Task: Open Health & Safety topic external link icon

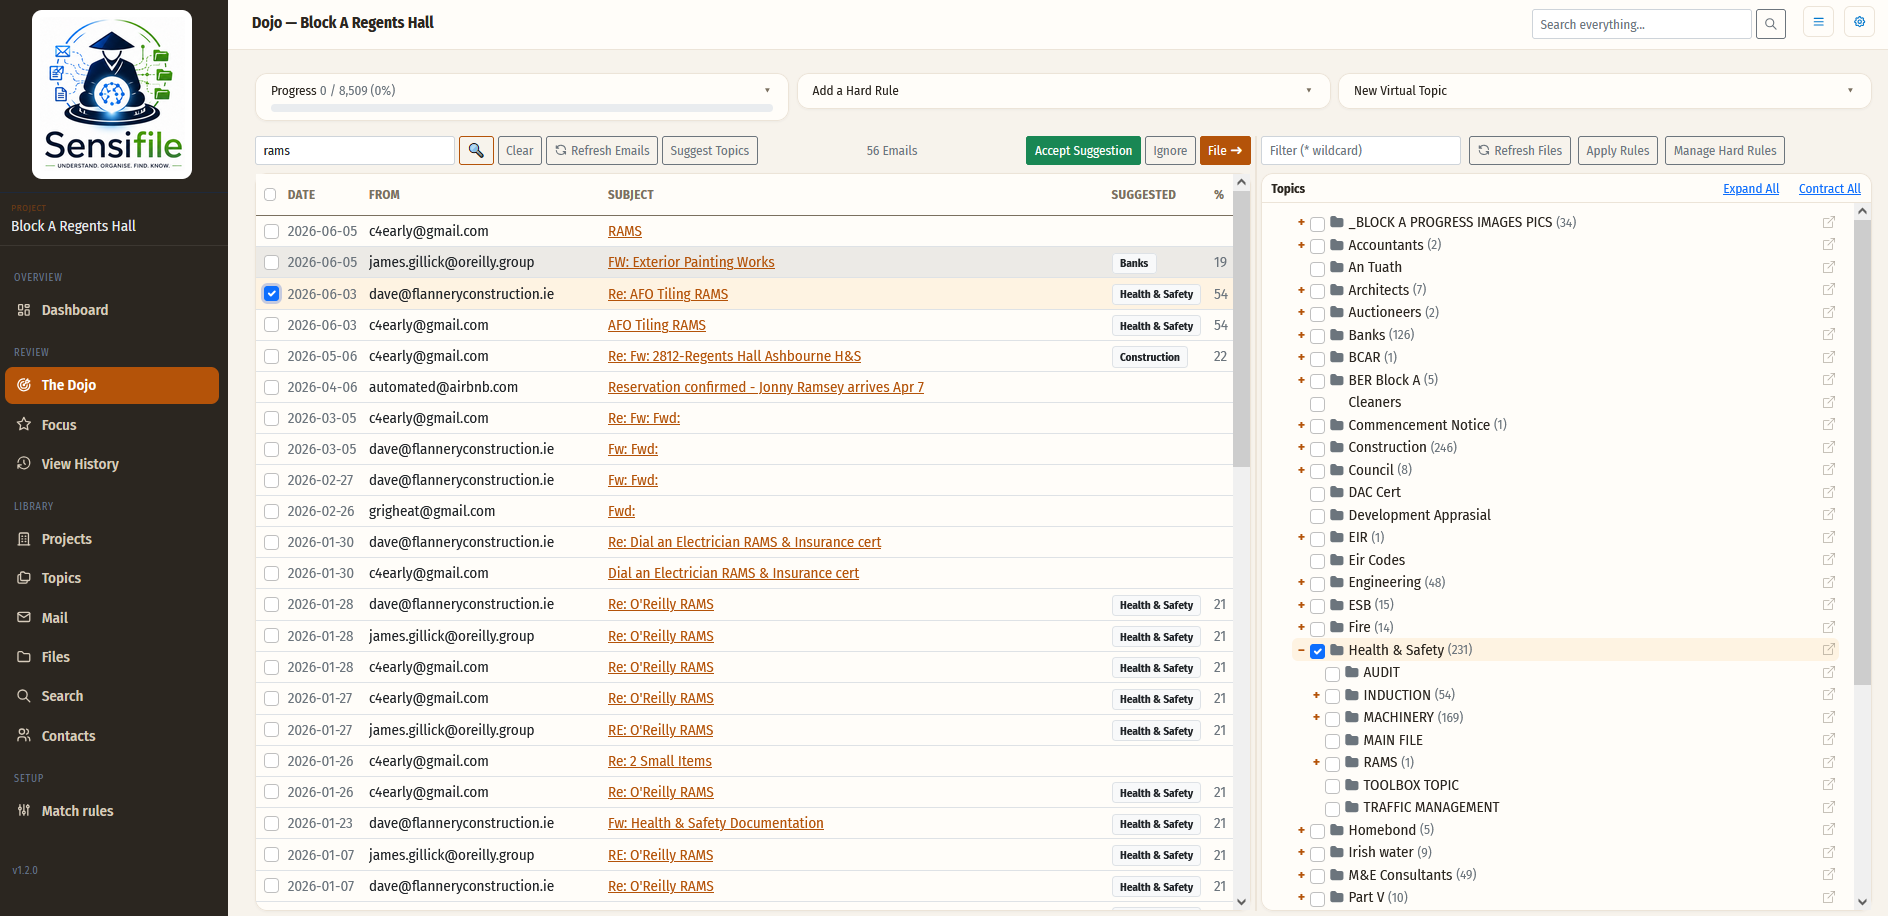Action: [1828, 650]
